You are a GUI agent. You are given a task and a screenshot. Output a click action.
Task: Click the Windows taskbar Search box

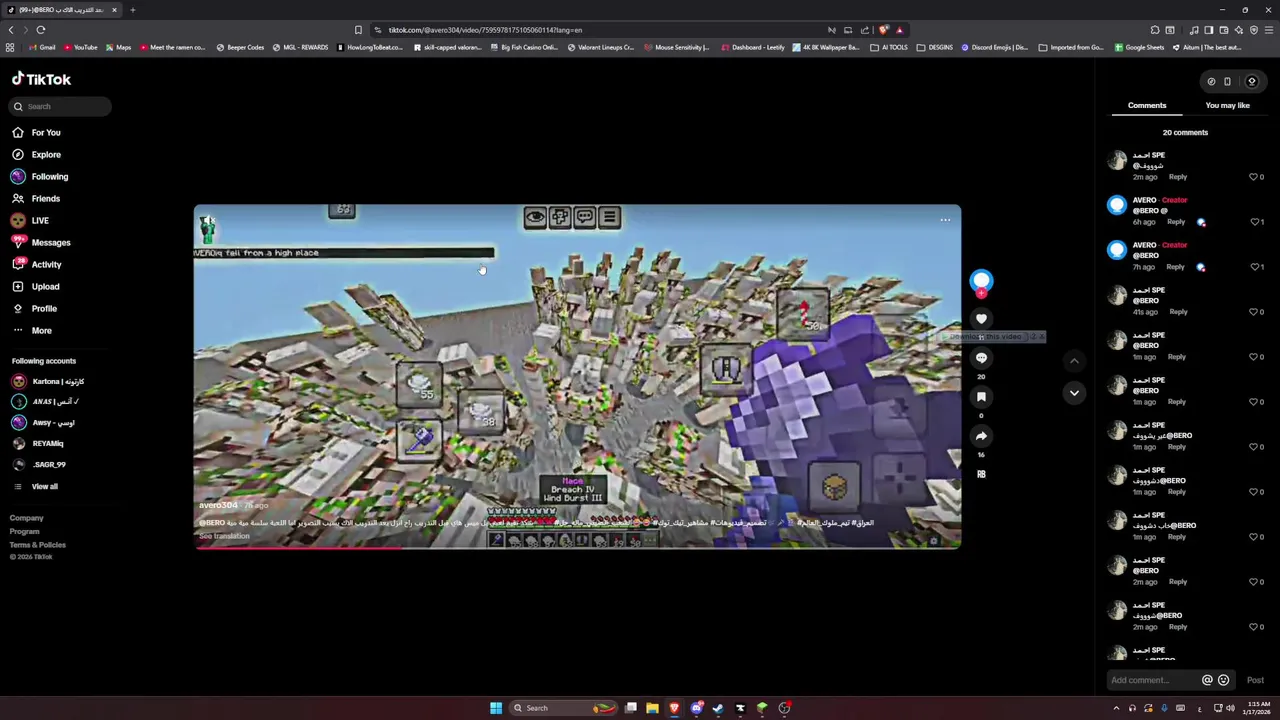pos(565,708)
